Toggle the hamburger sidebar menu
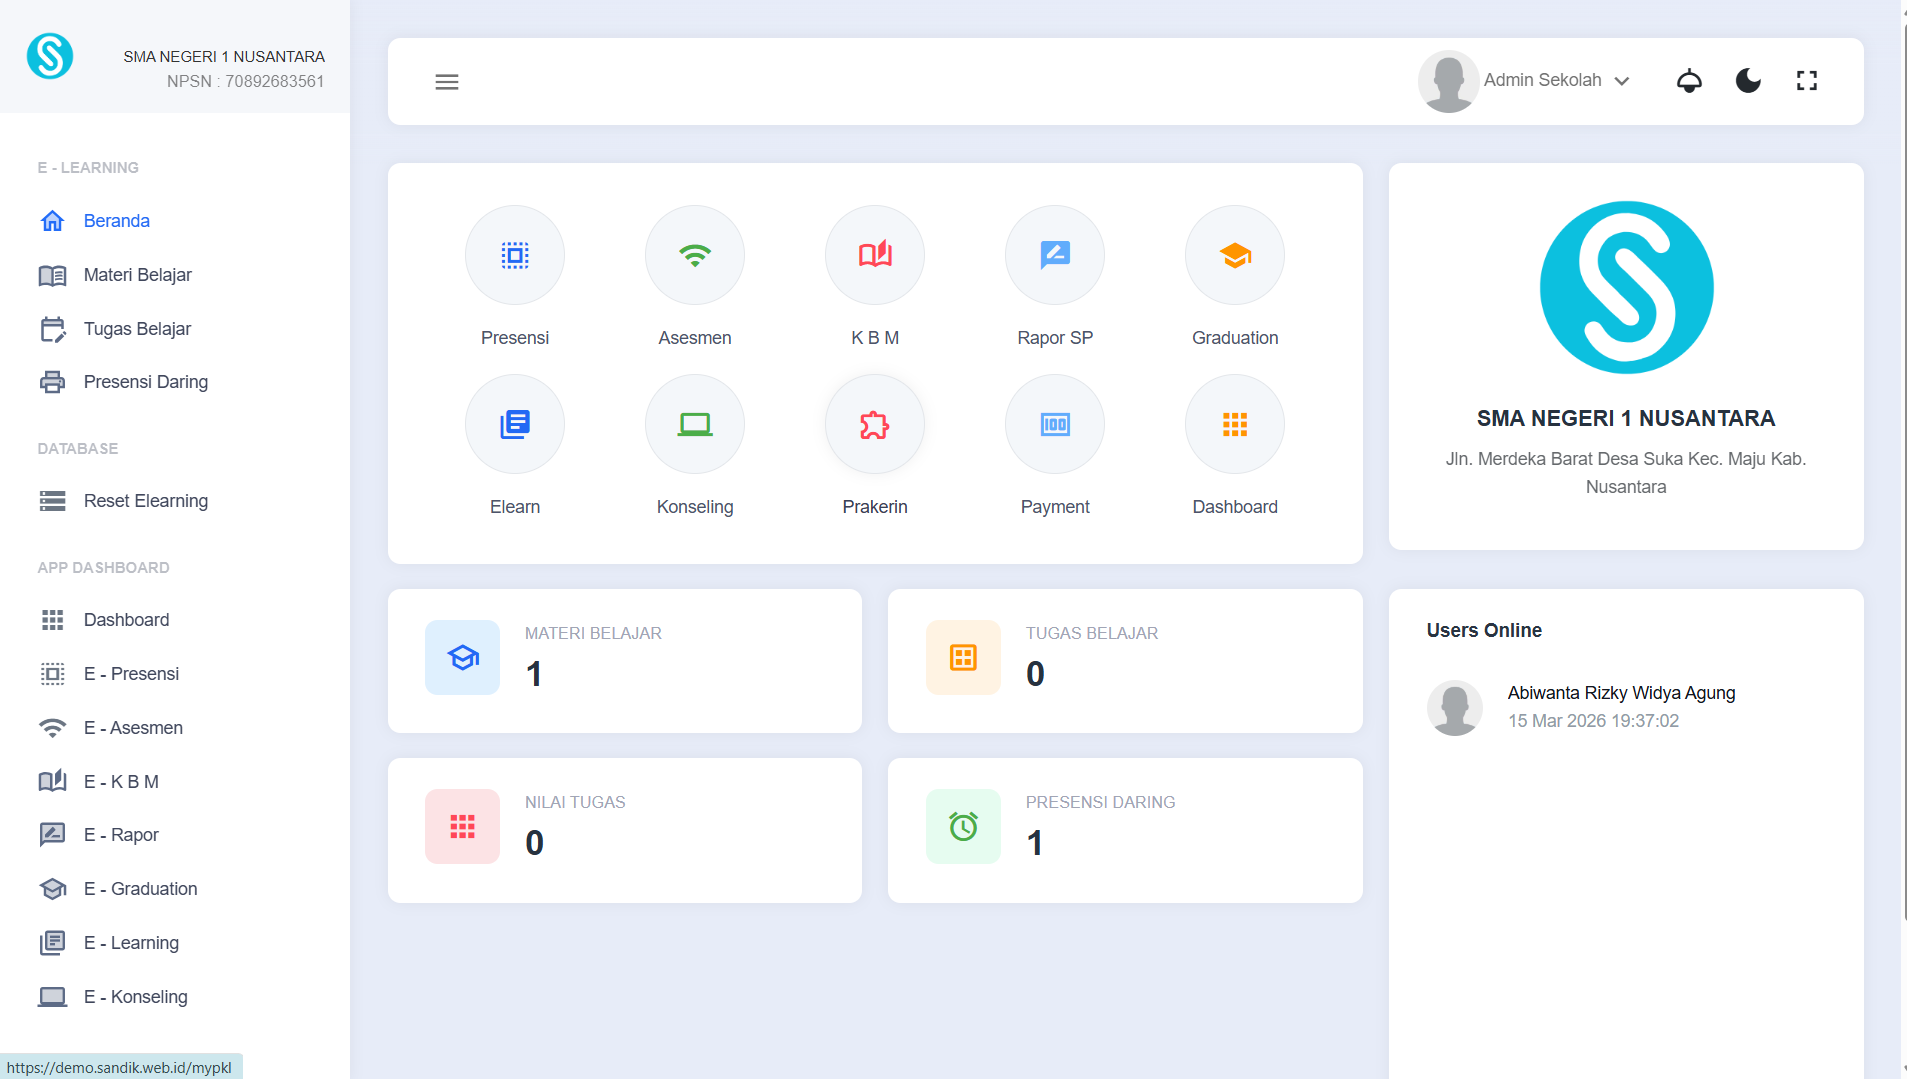Viewport: 1907px width, 1079px height. click(x=447, y=82)
